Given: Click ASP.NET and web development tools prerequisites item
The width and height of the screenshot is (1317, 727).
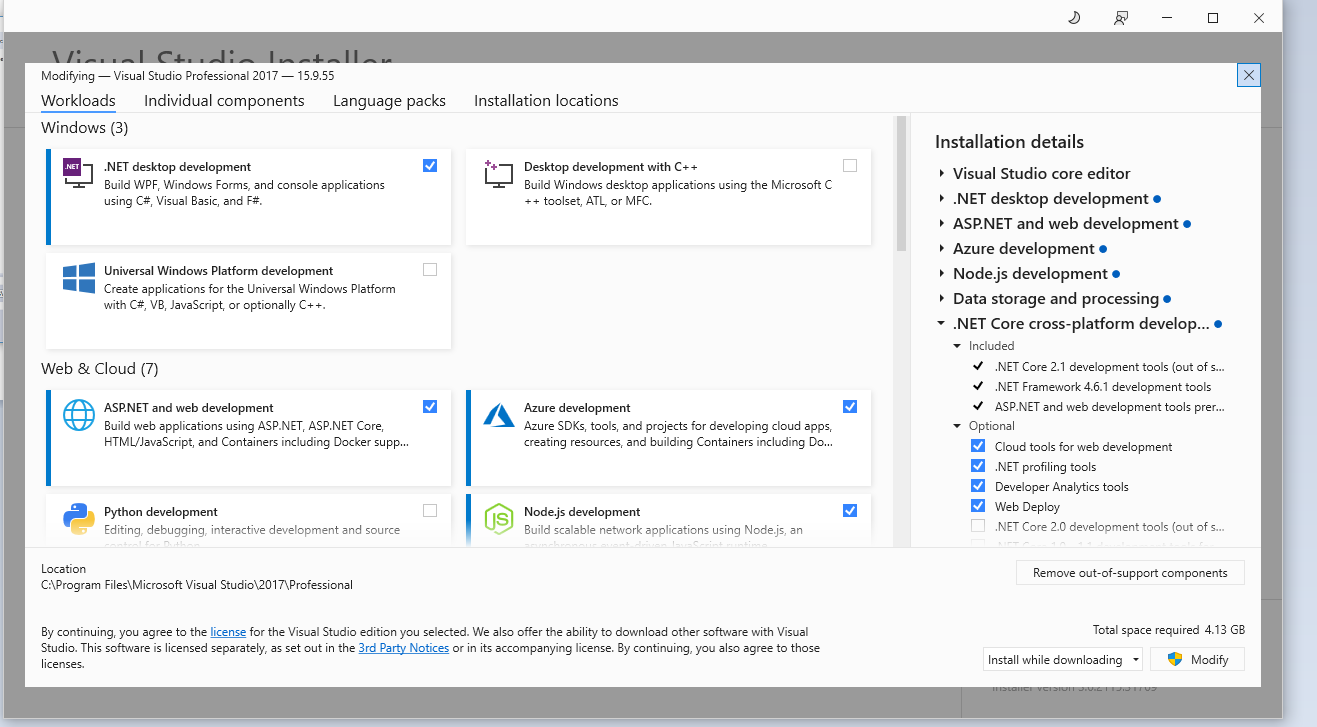Looking at the screenshot, I should [x=1109, y=407].
